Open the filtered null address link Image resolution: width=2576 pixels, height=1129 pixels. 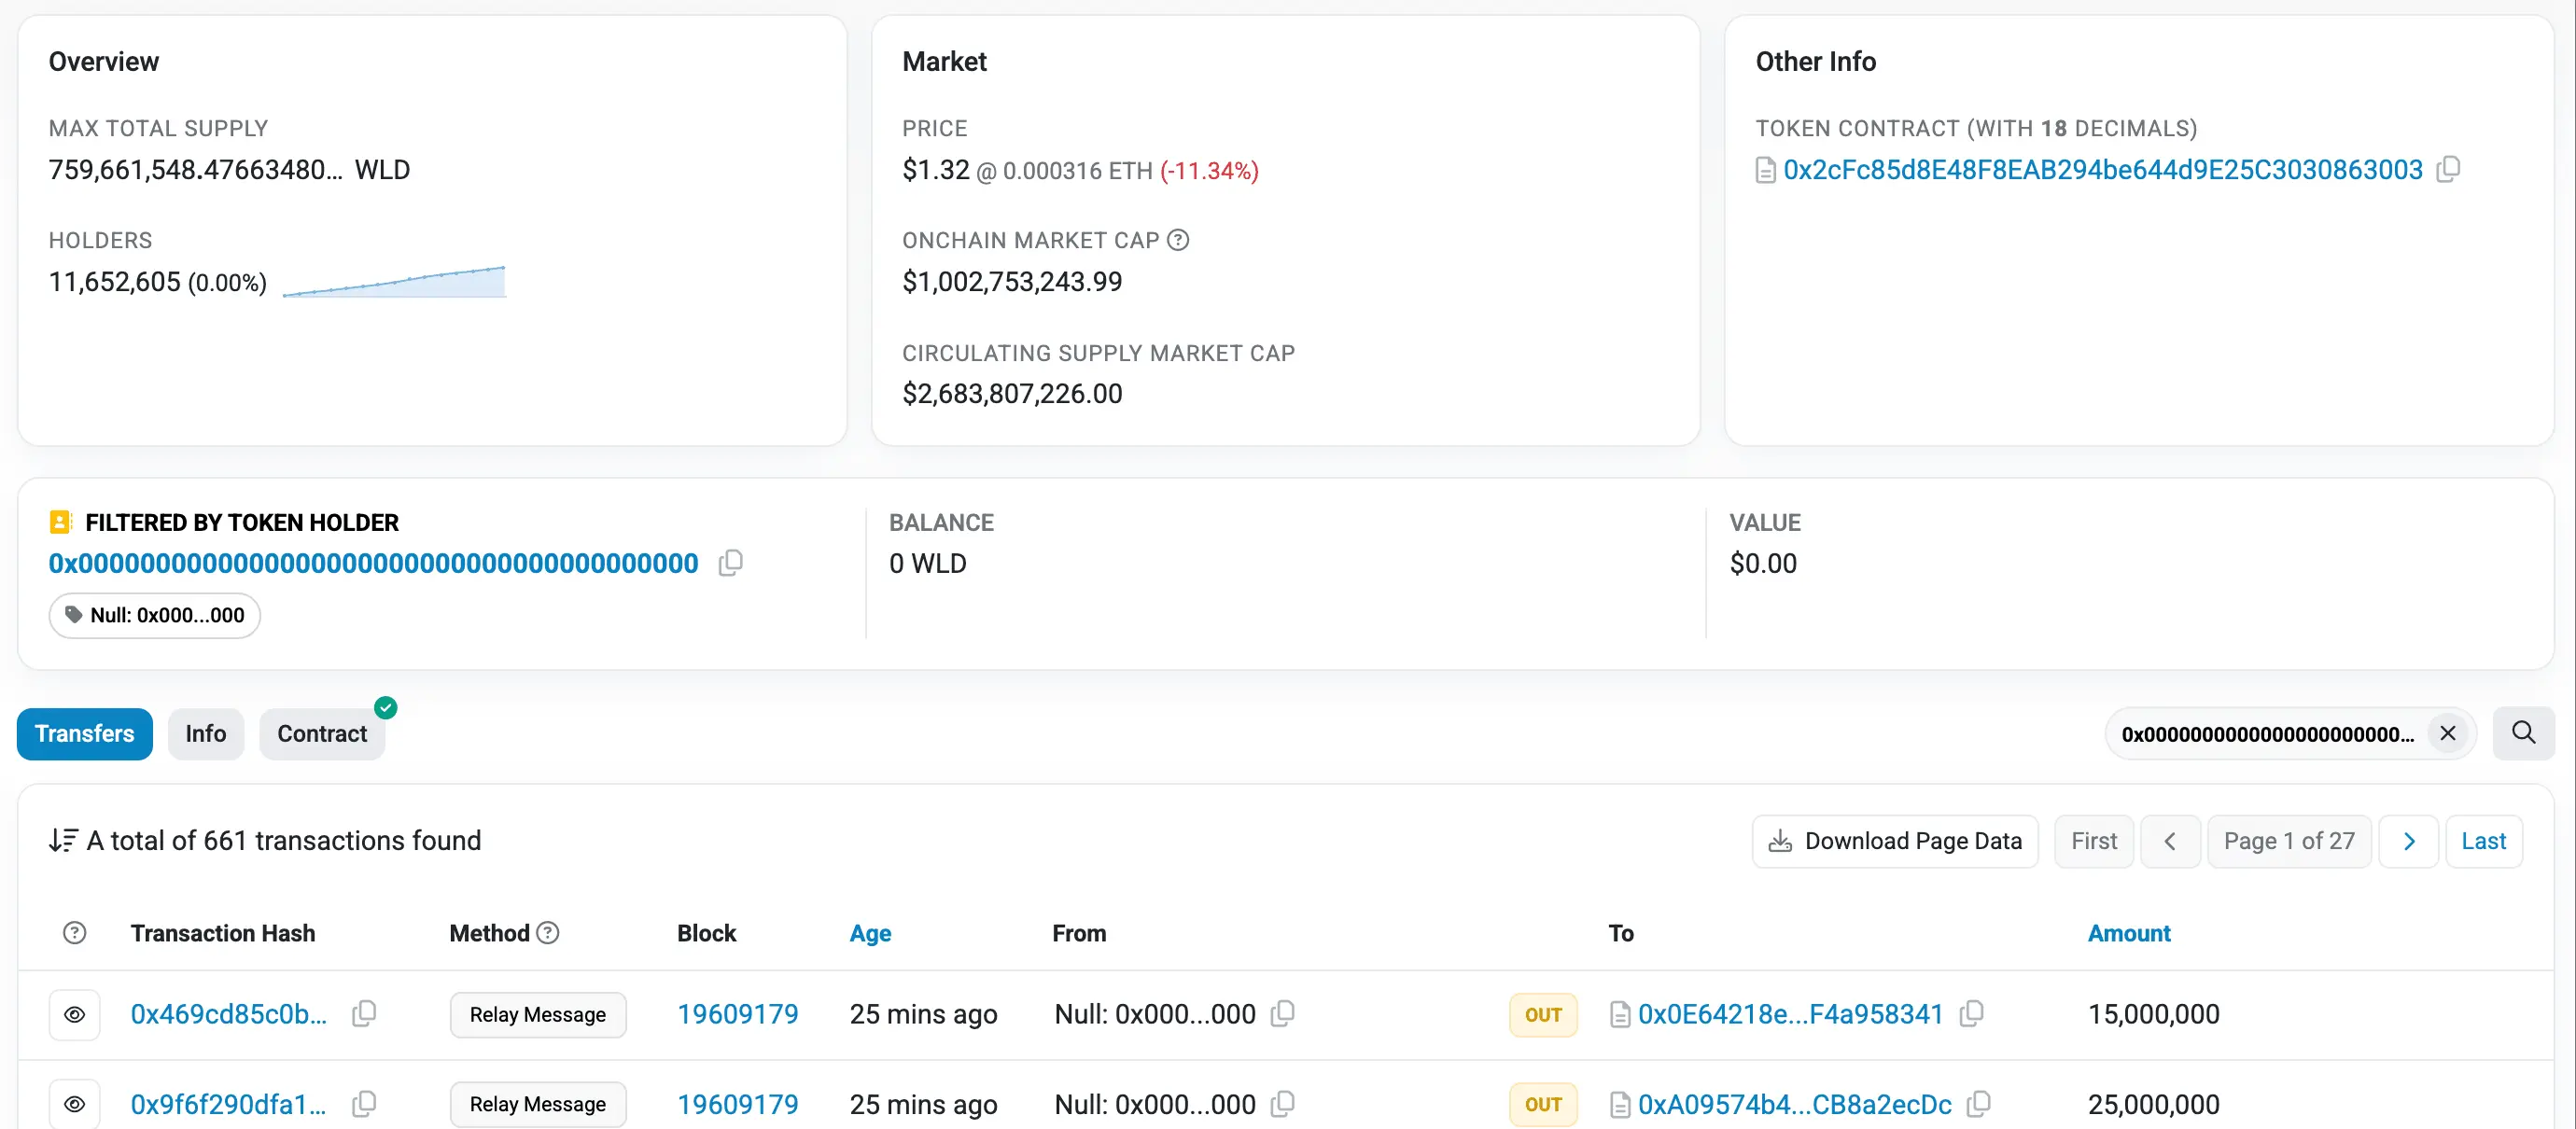(x=374, y=564)
